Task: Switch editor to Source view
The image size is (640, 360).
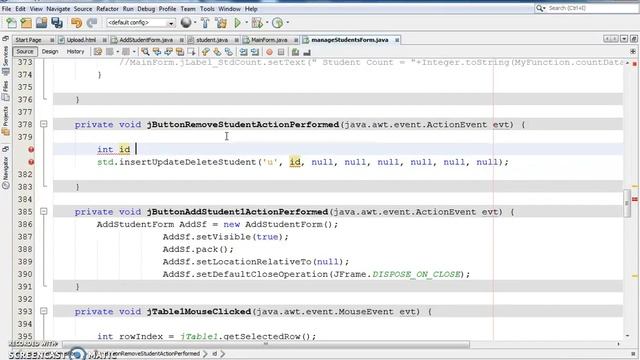Action: [x=25, y=51]
